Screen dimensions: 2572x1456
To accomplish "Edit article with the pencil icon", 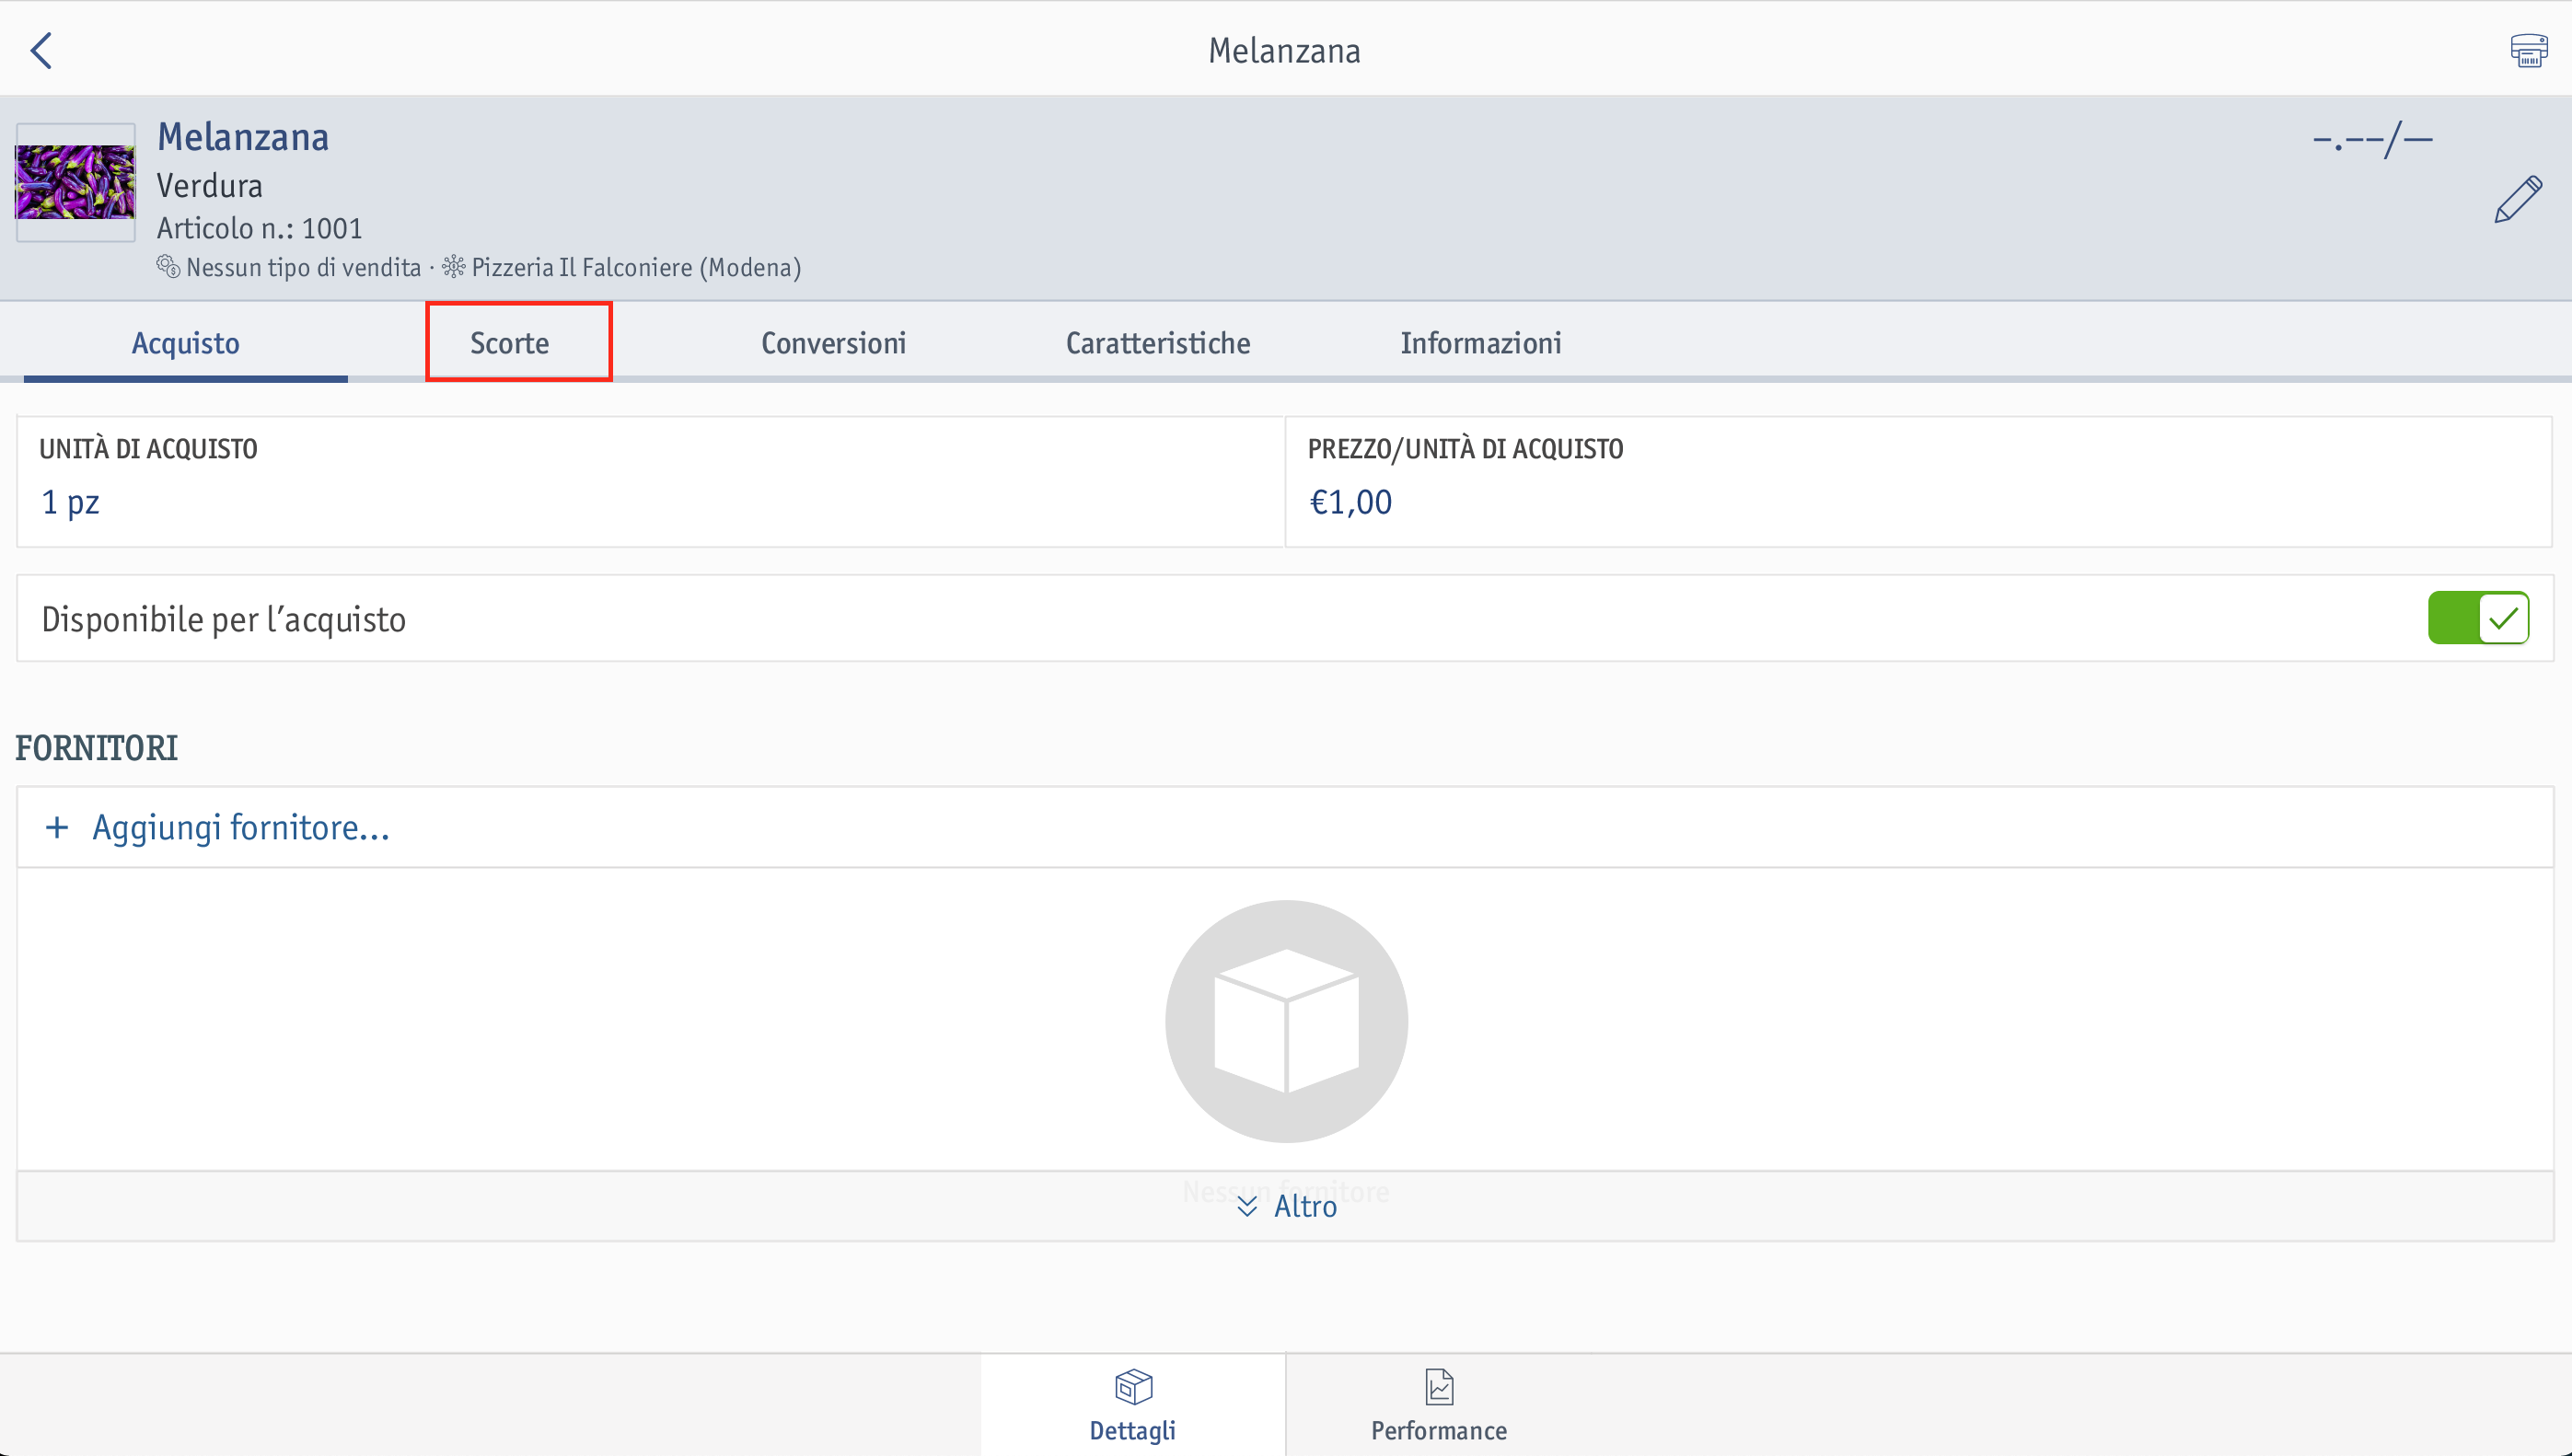I will pyautogui.click(x=2517, y=199).
